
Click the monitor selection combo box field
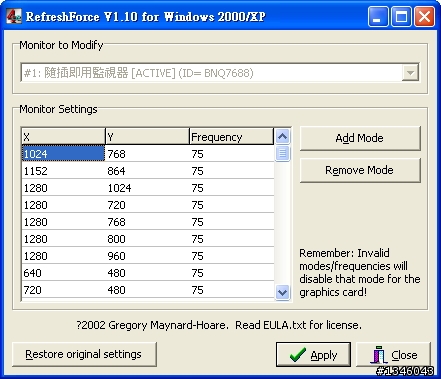[x=220, y=73]
